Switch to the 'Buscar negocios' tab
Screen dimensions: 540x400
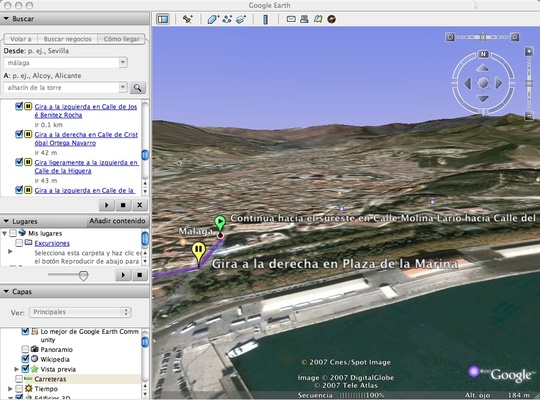coord(68,39)
